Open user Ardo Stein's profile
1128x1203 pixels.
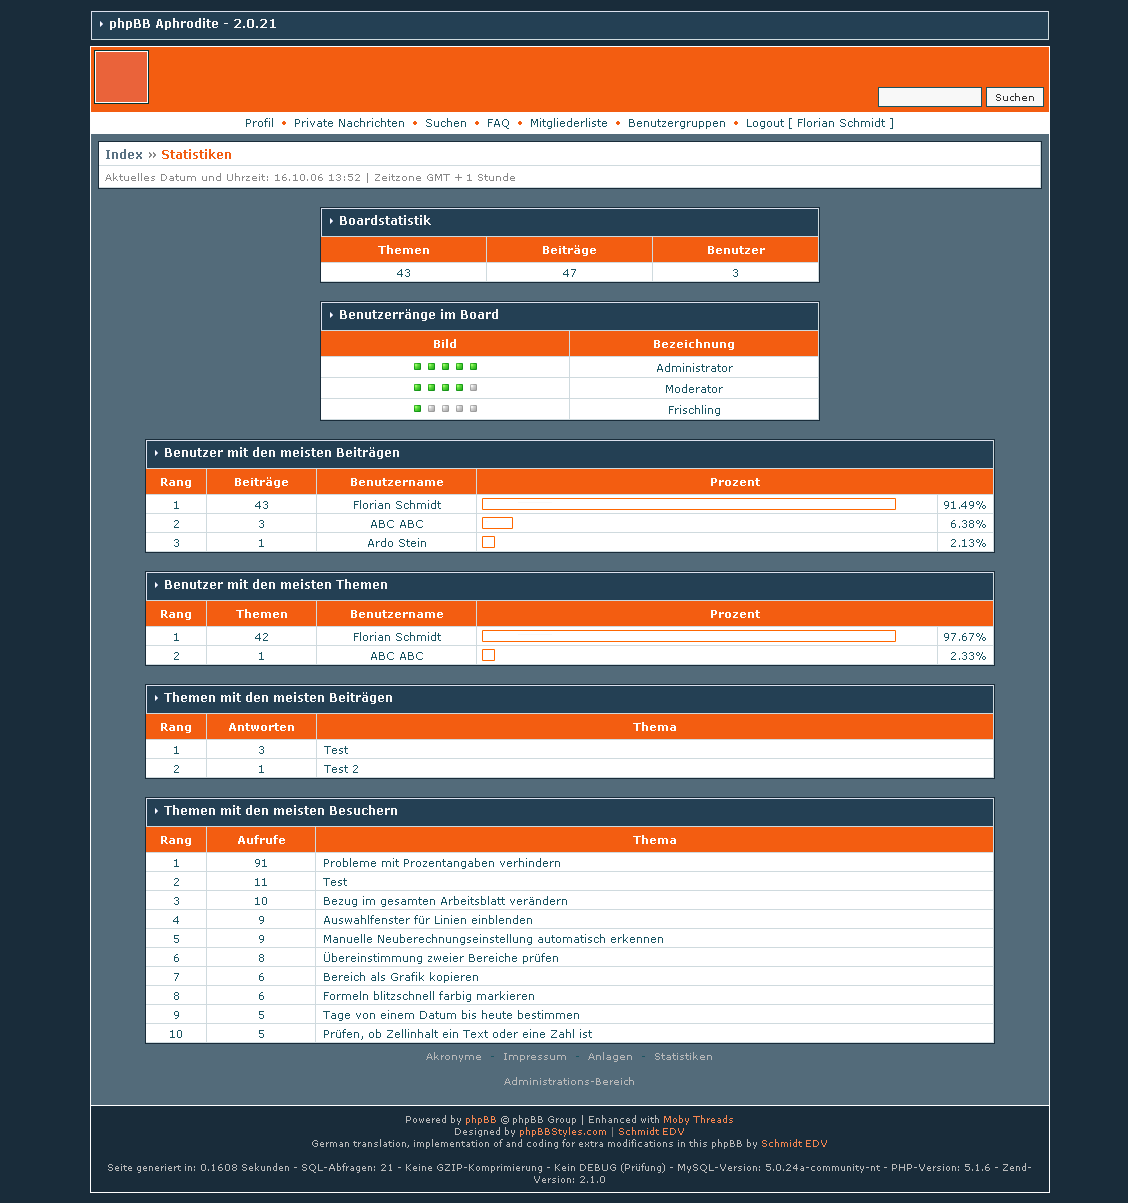pyautogui.click(x=396, y=543)
